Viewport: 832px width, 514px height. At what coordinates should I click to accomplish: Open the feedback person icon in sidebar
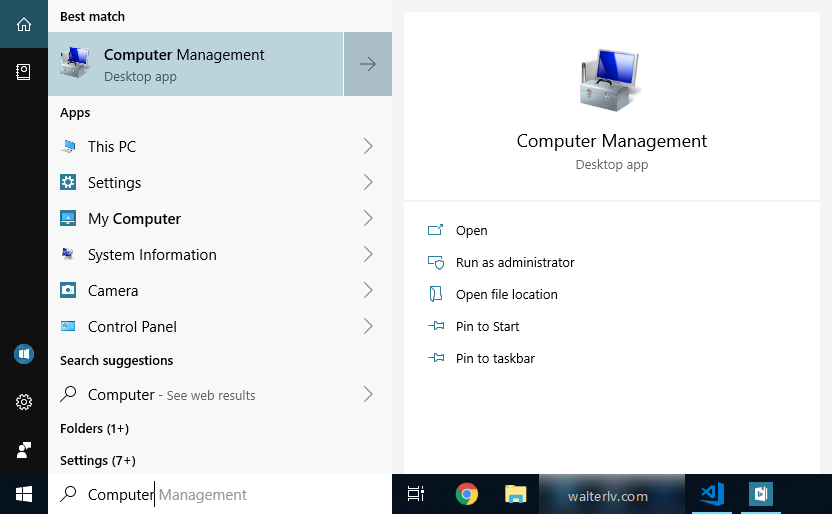[x=24, y=450]
